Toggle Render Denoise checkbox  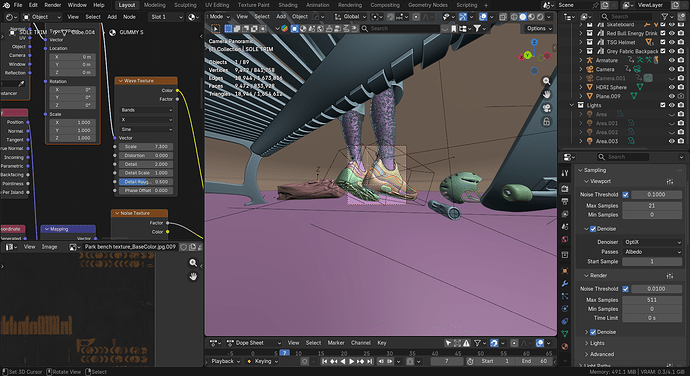(x=593, y=332)
